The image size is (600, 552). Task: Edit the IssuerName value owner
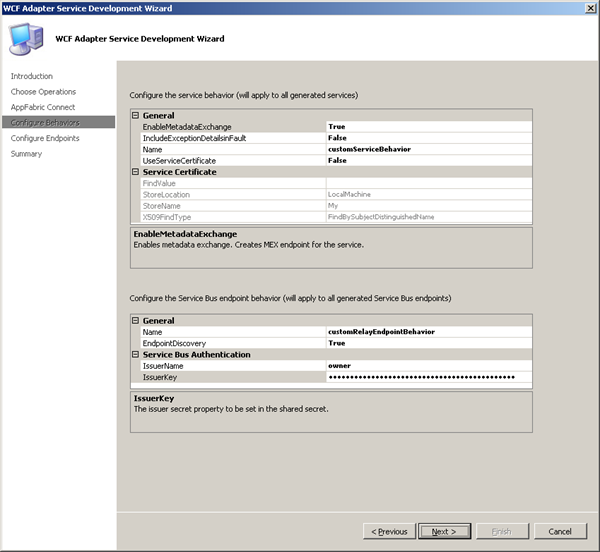click(429, 366)
